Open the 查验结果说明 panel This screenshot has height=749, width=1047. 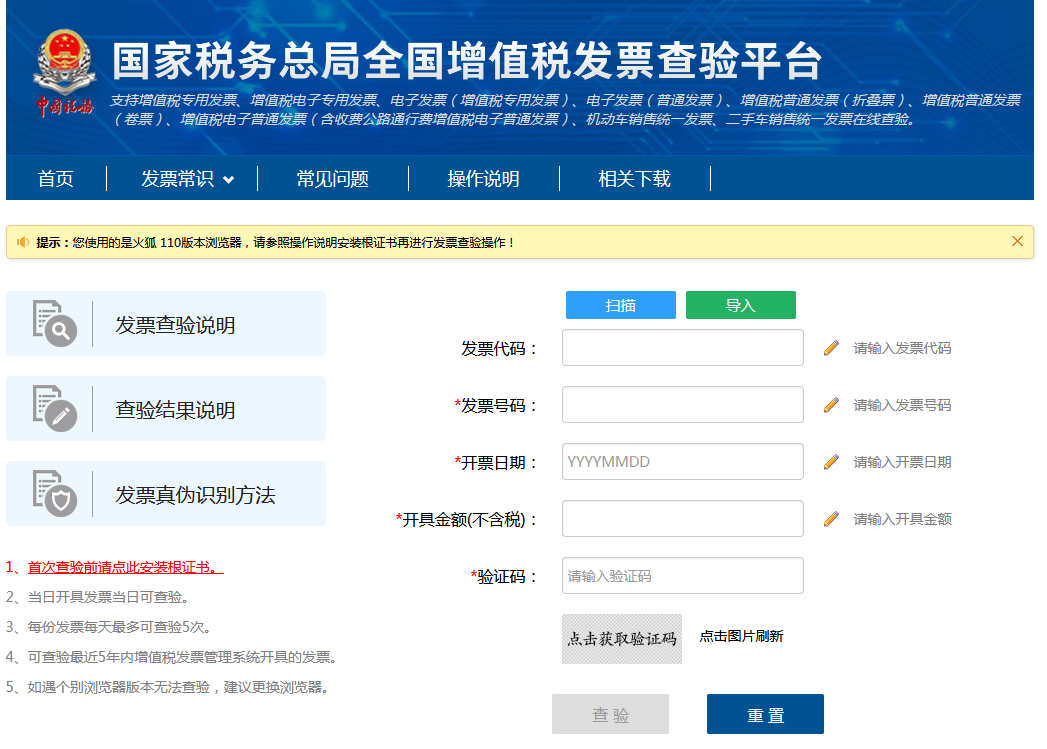click(166, 409)
